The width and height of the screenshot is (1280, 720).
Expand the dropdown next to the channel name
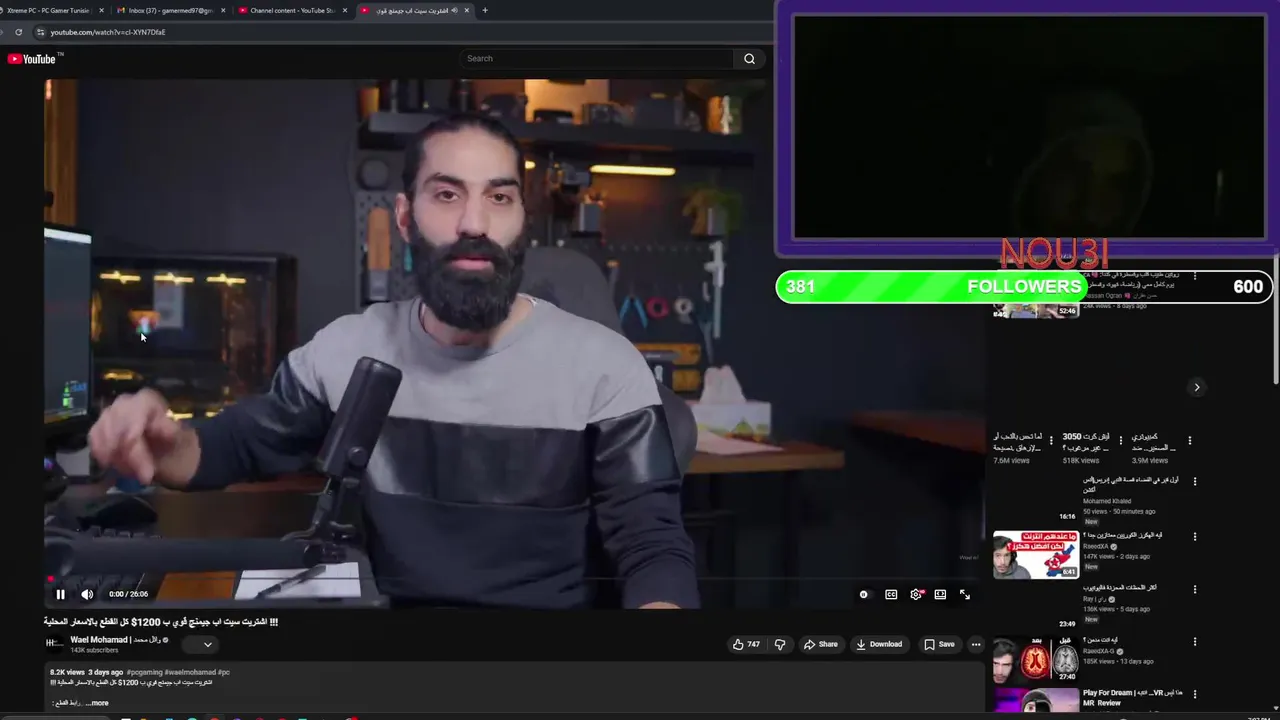[208, 644]
